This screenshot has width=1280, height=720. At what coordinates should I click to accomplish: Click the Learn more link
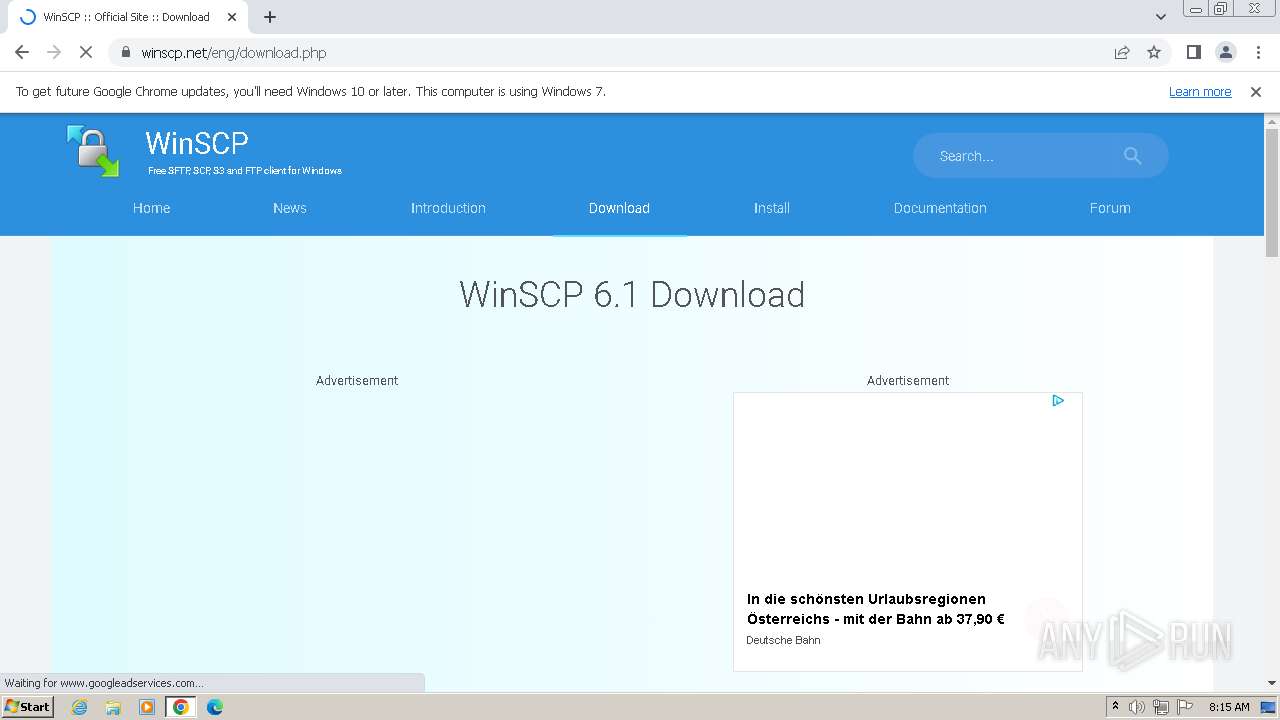coord(1200,92)
